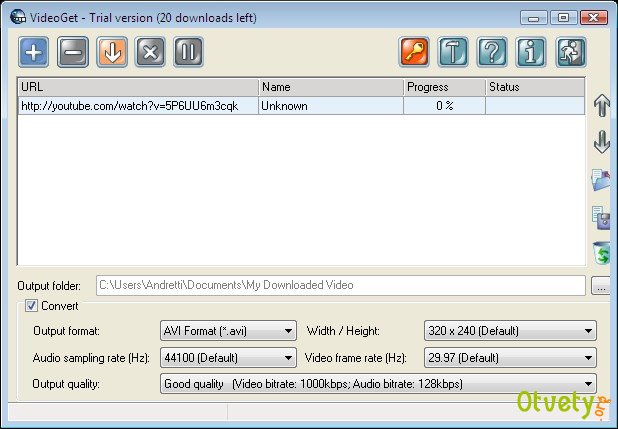Click the minus icon to remove the video

pyautogui.click(x=73, y=52)
